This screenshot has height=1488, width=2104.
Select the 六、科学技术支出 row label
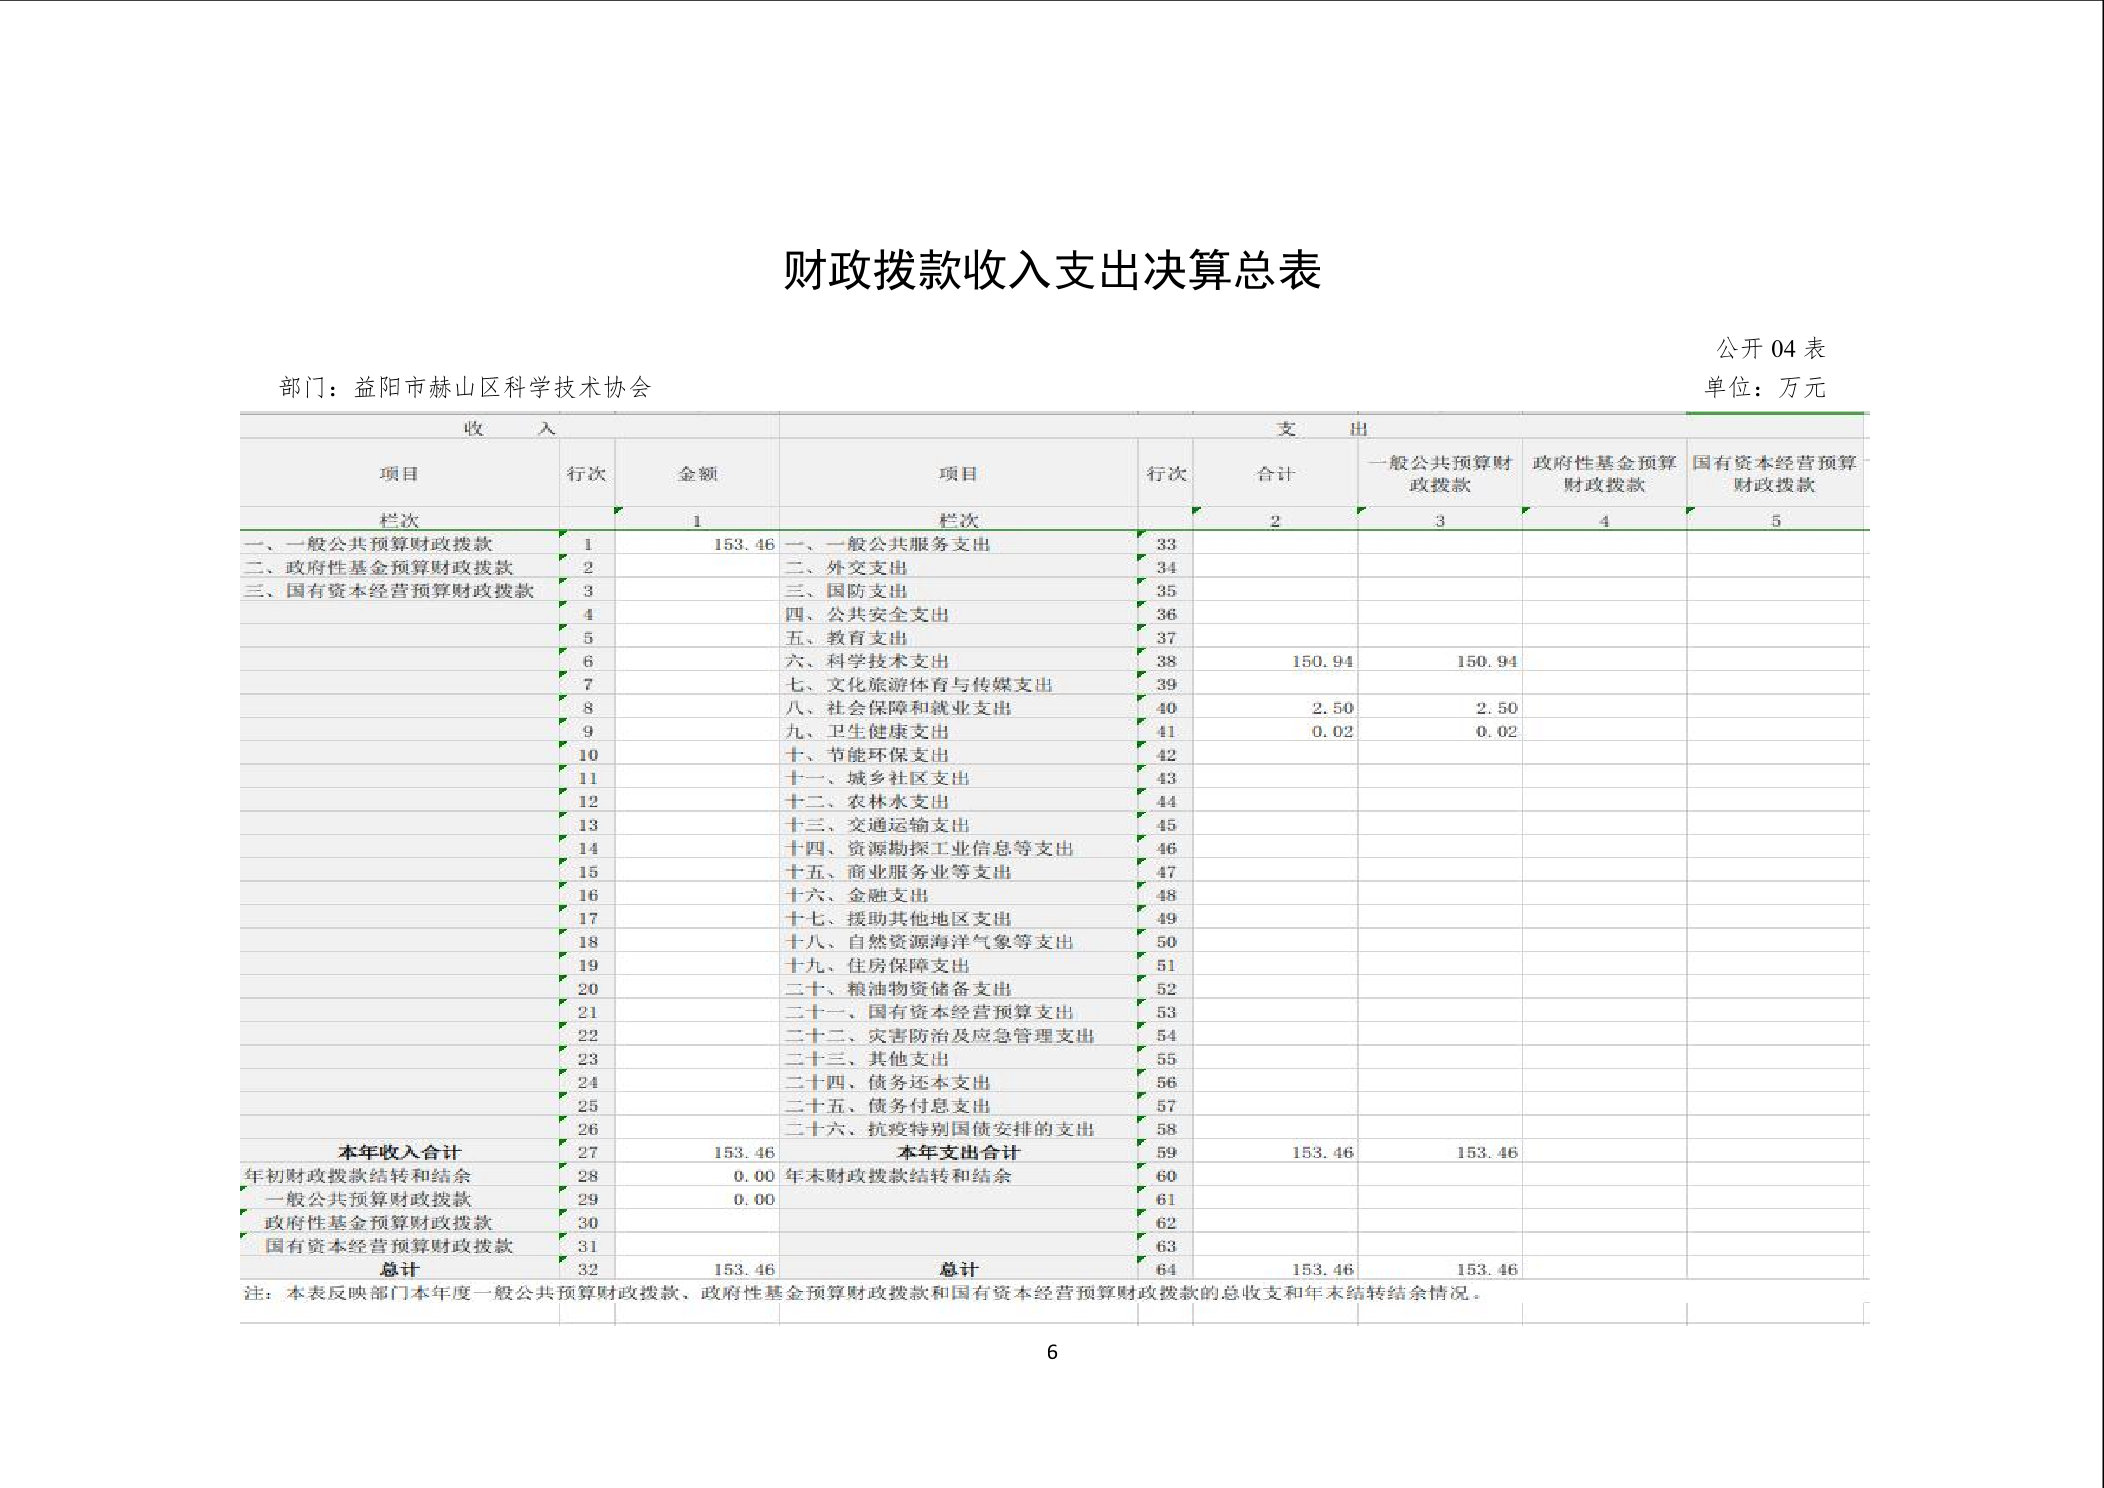coord(867,661)
